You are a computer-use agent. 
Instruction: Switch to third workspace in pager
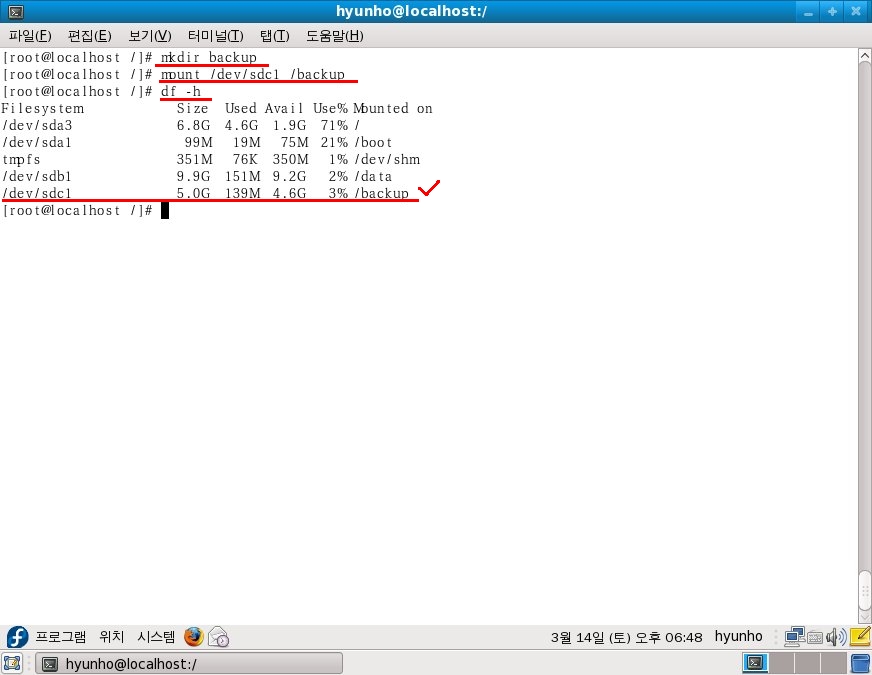click(x=806, y=663)
